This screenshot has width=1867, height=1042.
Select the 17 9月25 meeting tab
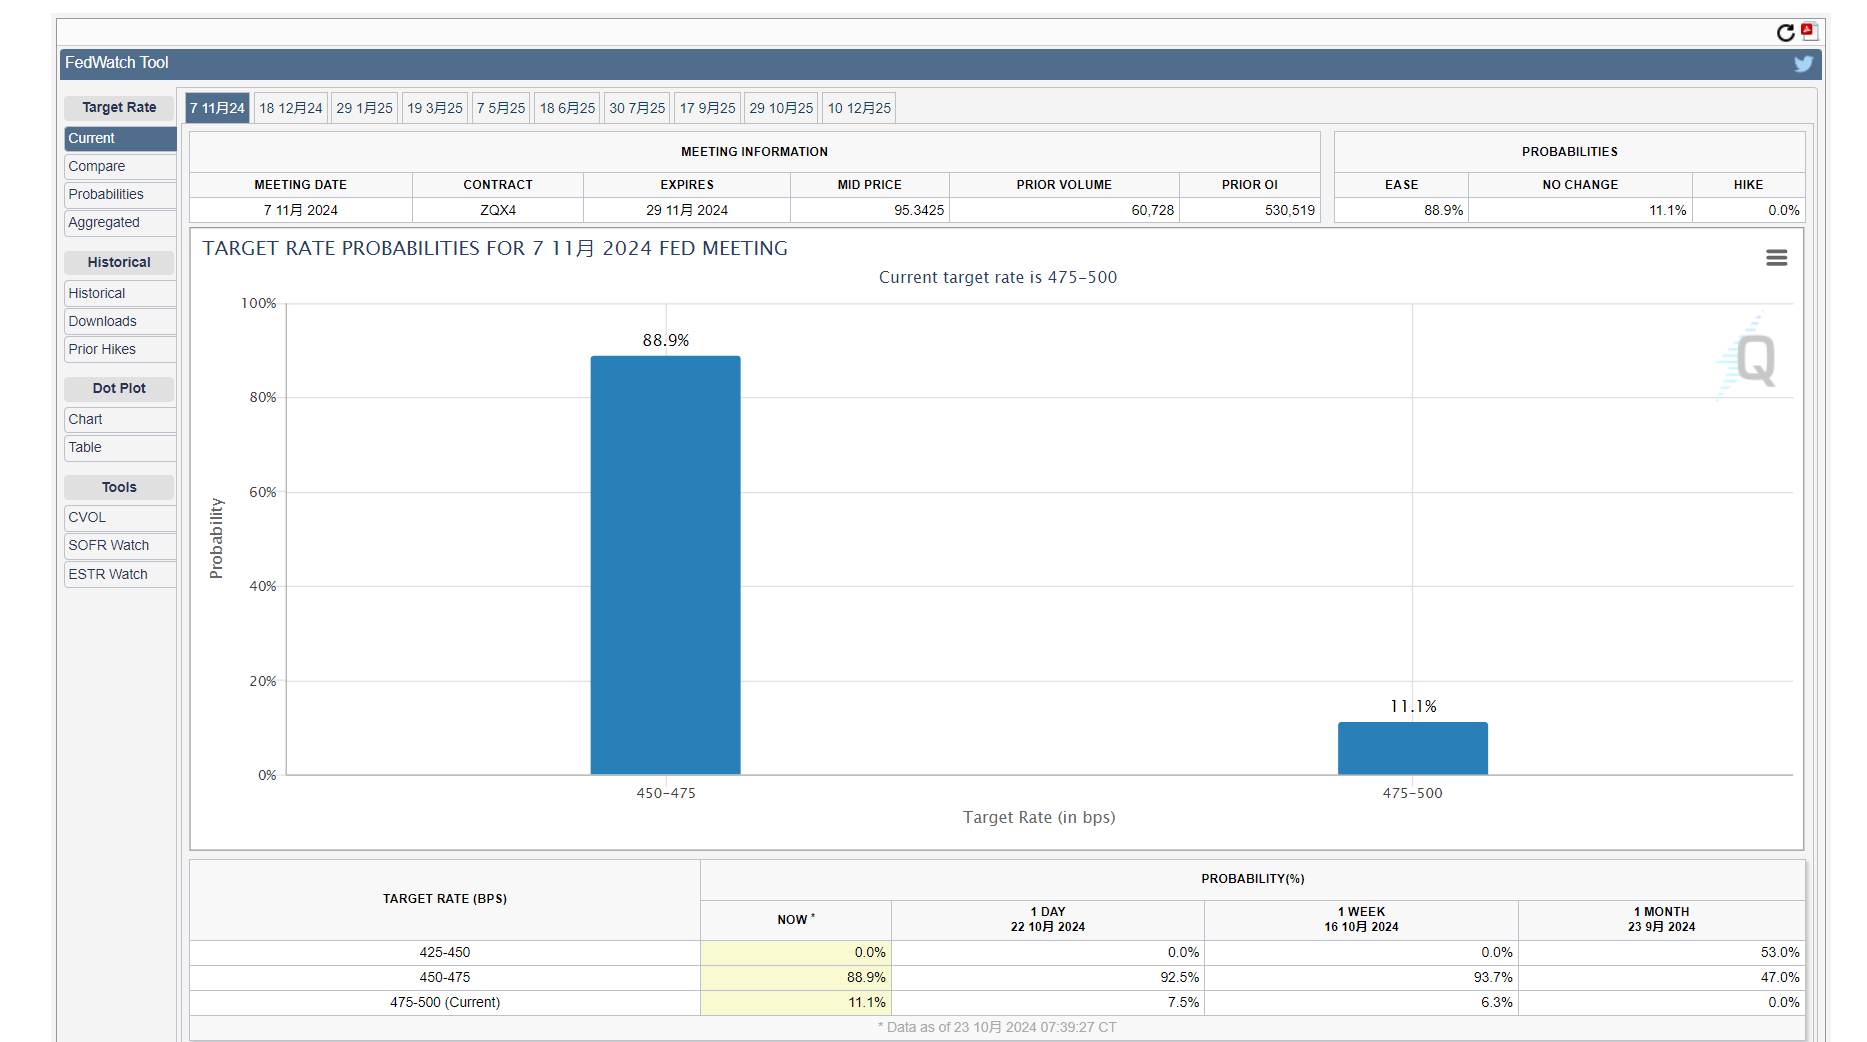coord(708,108)
